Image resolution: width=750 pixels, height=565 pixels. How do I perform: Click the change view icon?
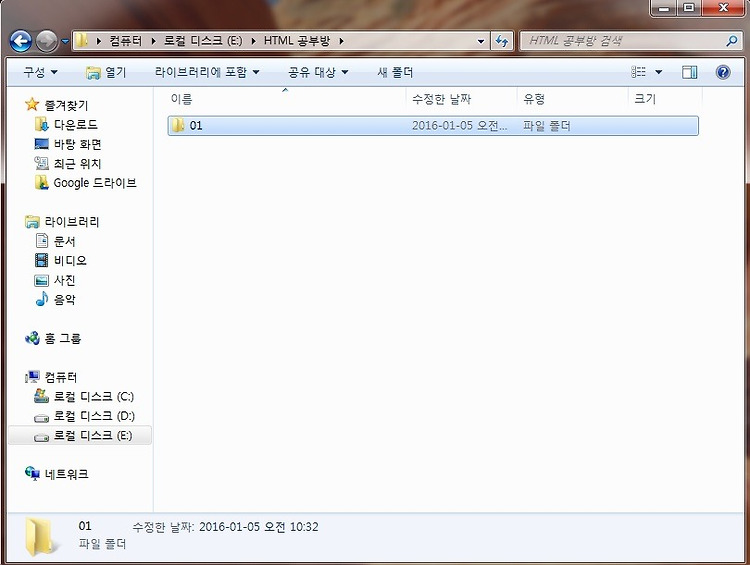pyautogui.click(x=639, y=72)
